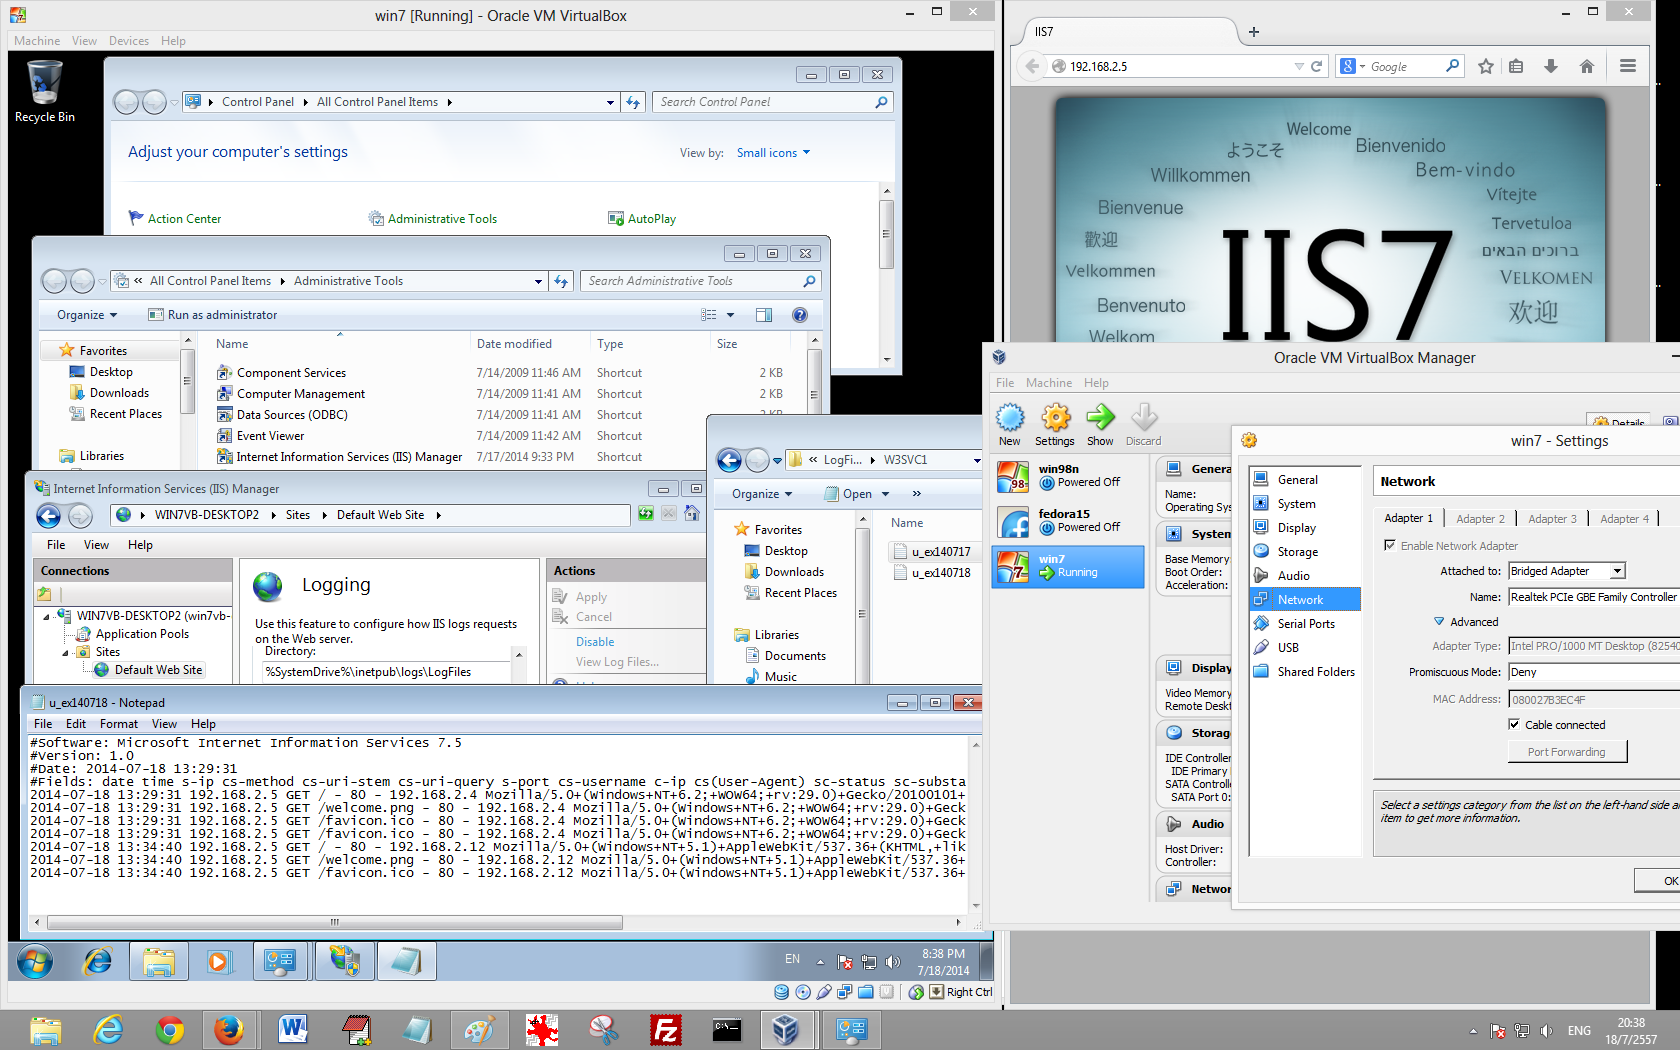
Task: Open Format menu in Notepad
Action: (119, 724)
